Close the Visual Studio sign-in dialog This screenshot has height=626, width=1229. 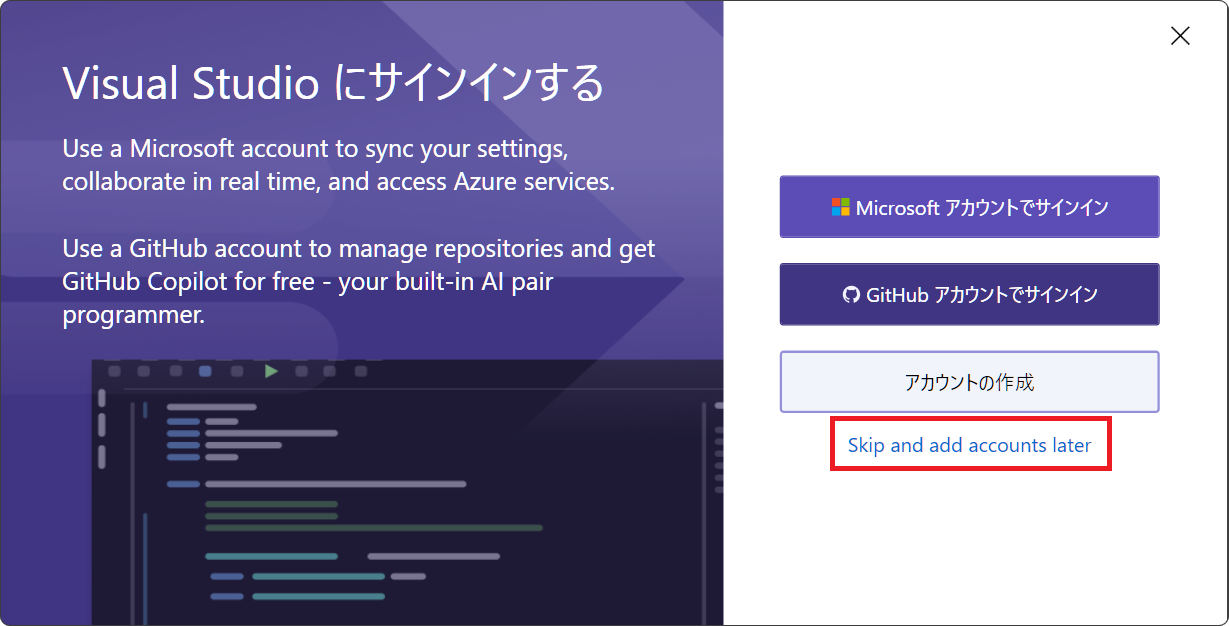[x=1180, y=36]
